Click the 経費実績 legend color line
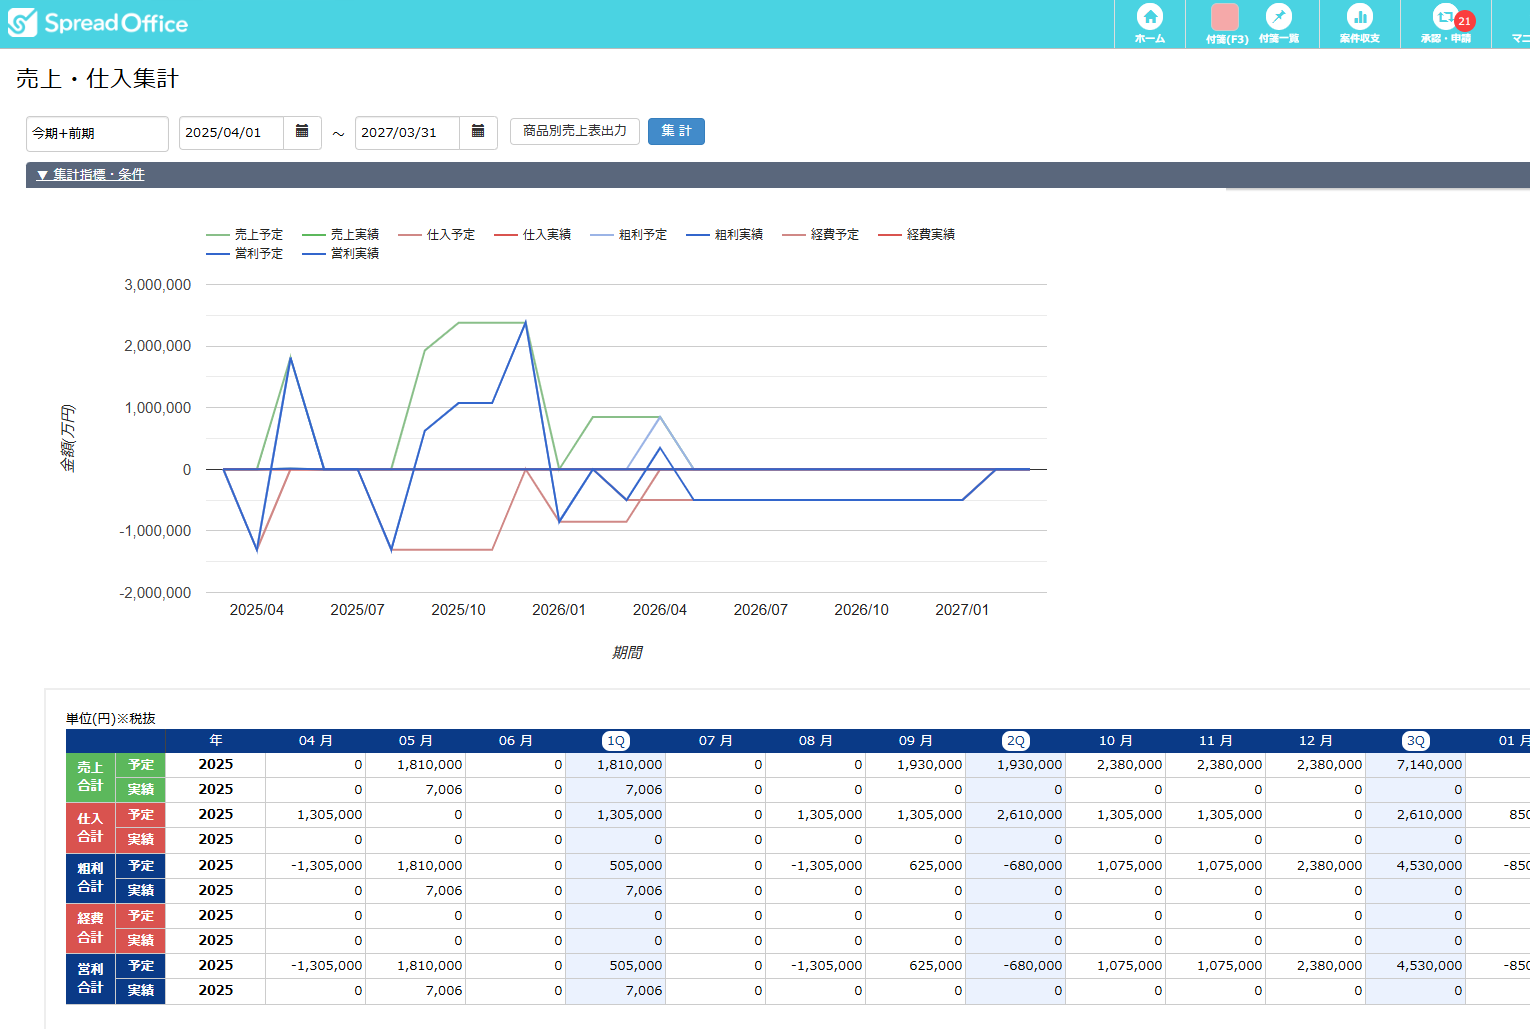Screen dimensions: 1530x1029 [890, 235]
